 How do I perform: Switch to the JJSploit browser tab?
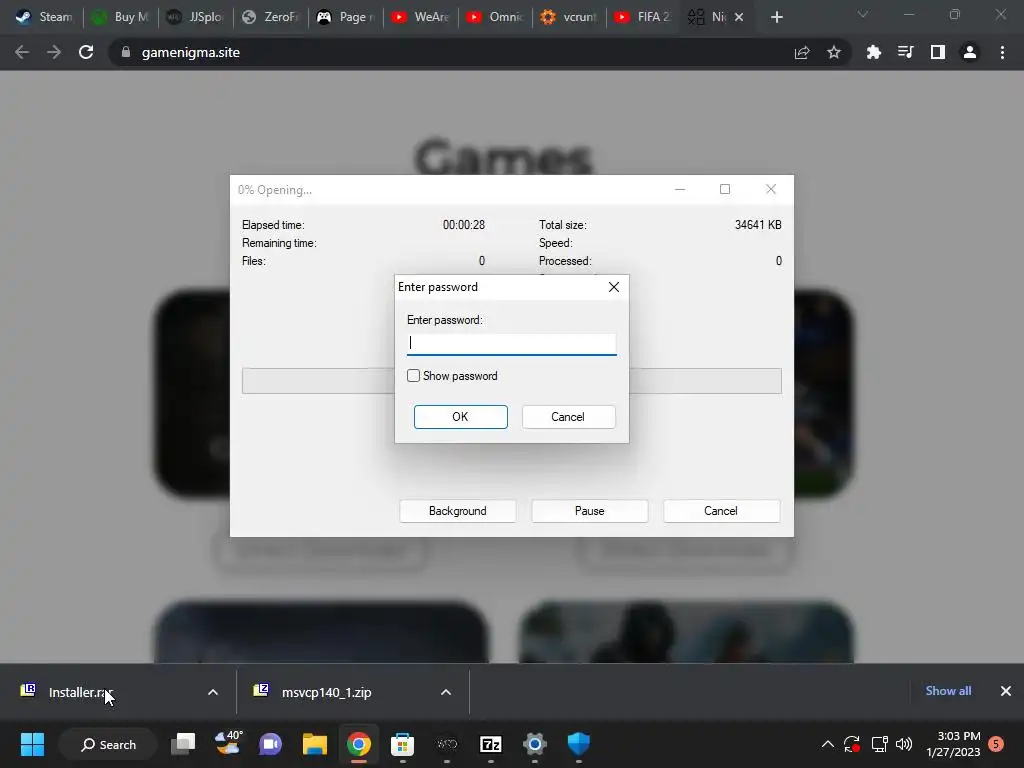coord(195,17)
